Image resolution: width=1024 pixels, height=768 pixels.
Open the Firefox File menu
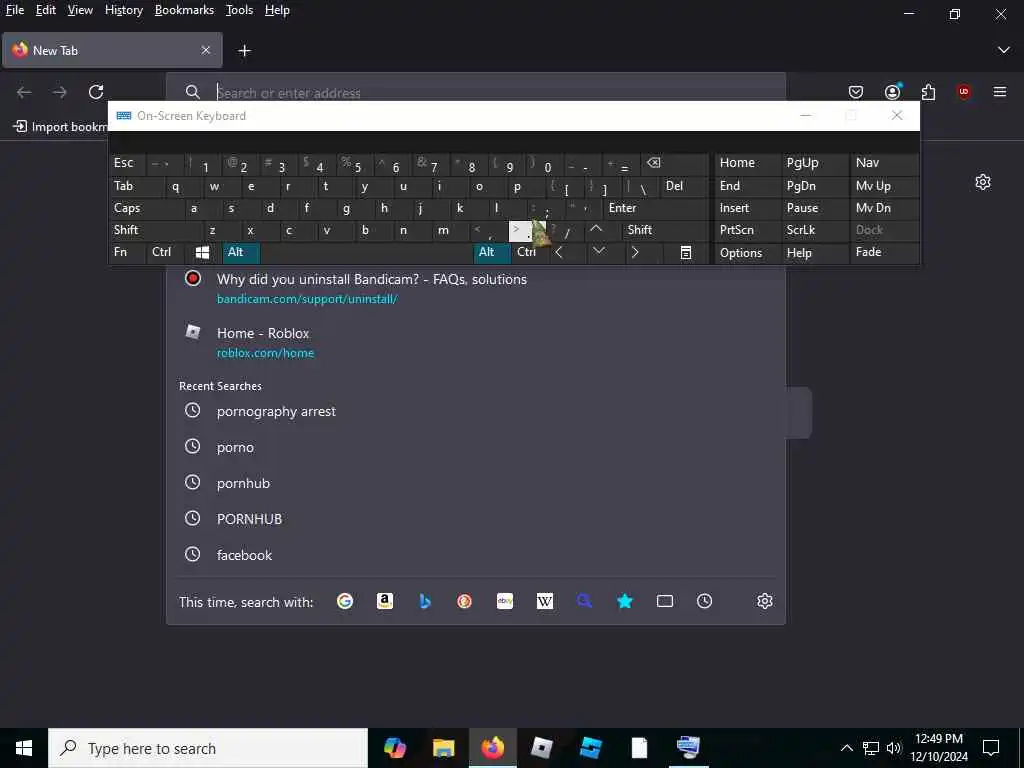14,10
